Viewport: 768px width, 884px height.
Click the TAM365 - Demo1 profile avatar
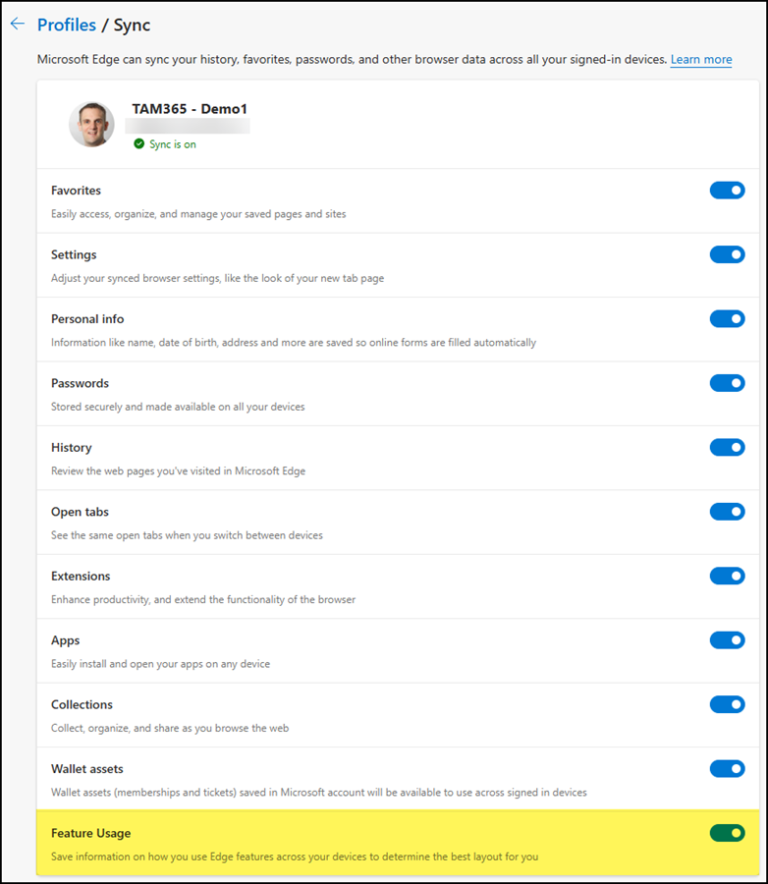click(91, 125)
